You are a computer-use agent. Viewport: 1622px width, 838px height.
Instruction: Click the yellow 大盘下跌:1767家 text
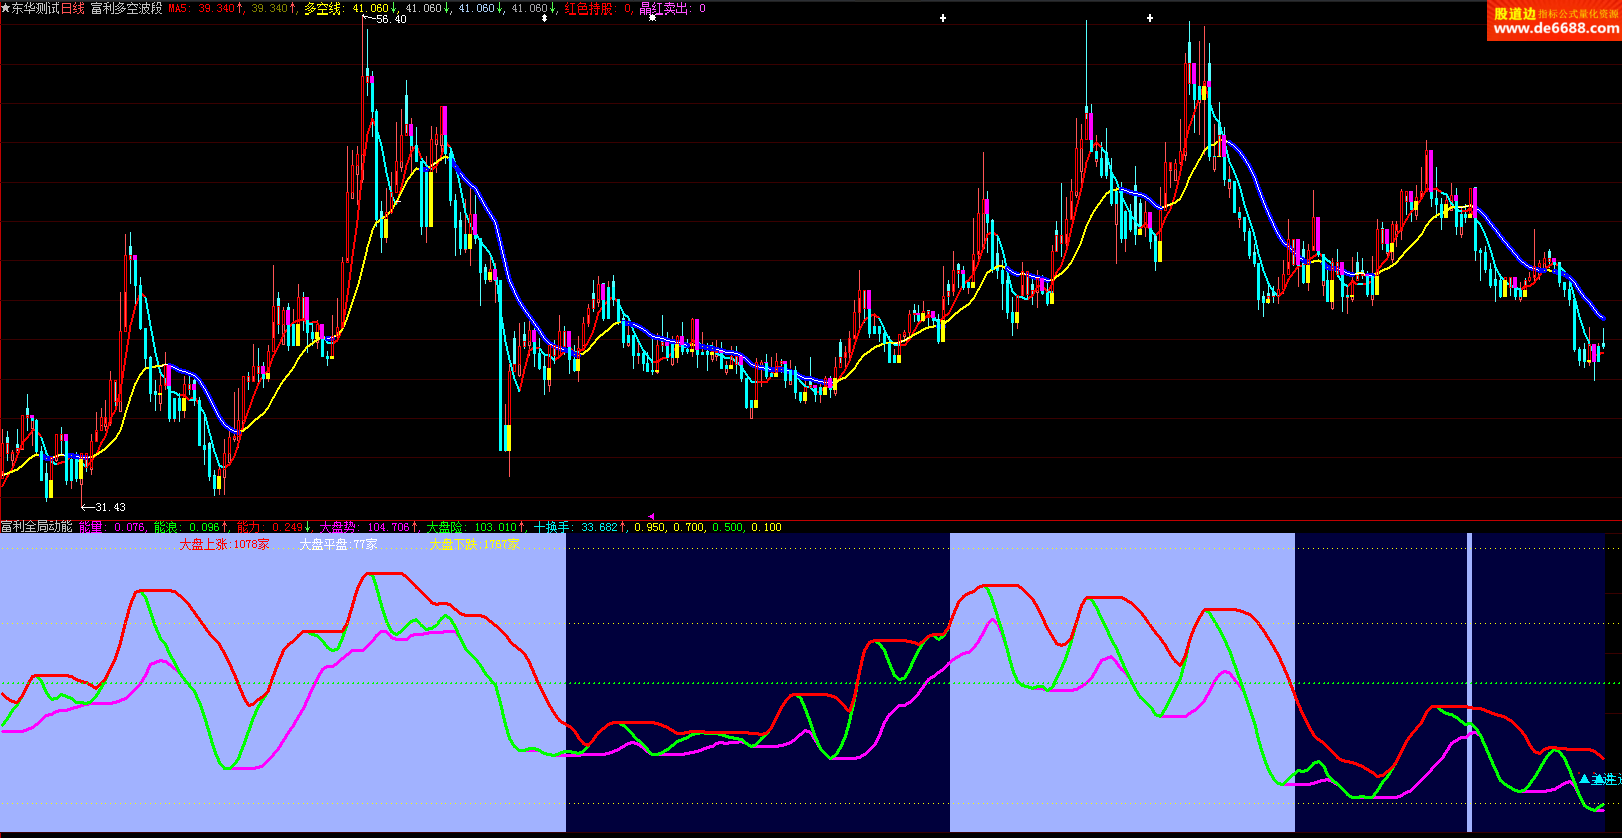click(x=474, y=545)
